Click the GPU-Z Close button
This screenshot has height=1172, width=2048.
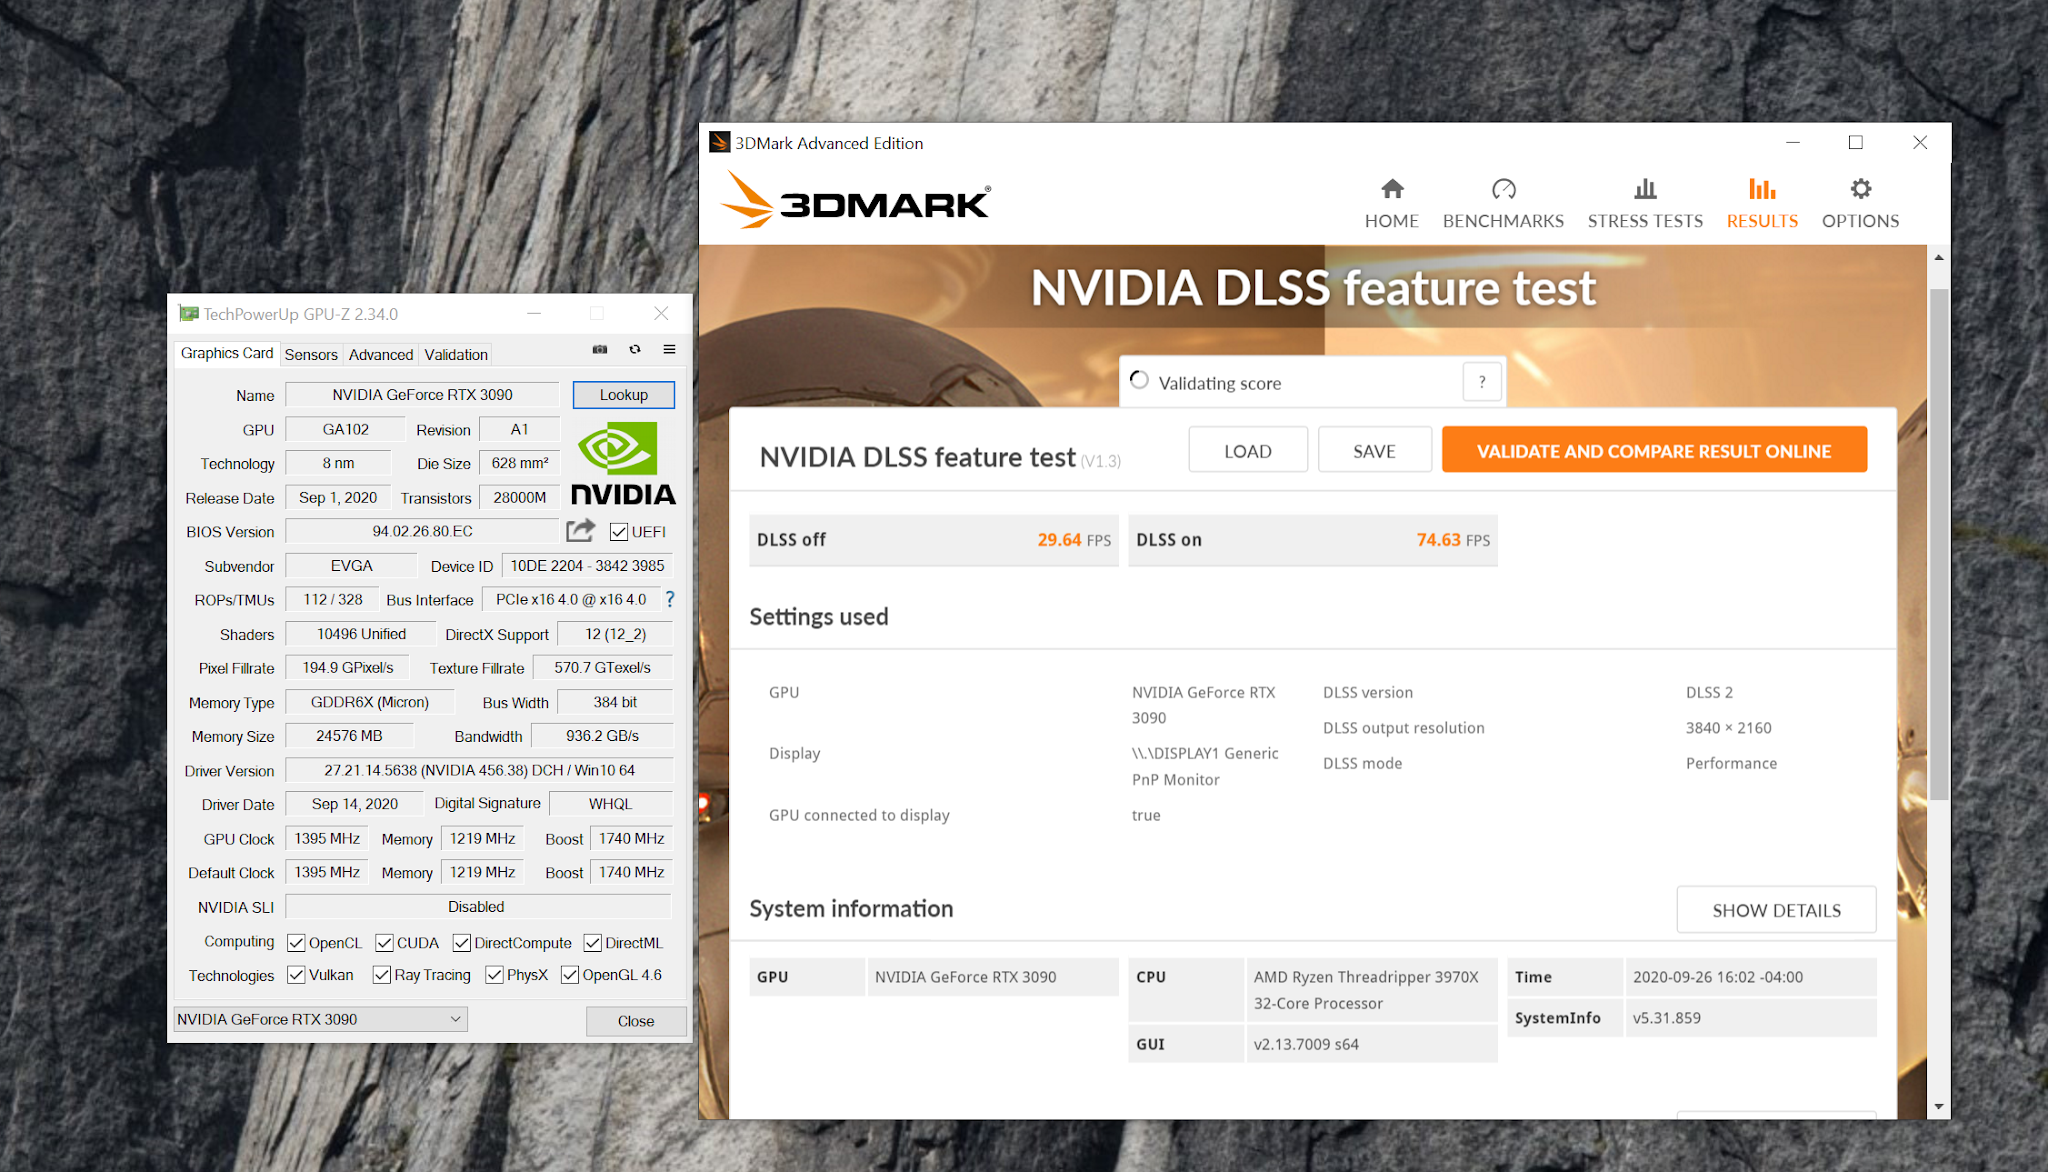(636, 1021)
